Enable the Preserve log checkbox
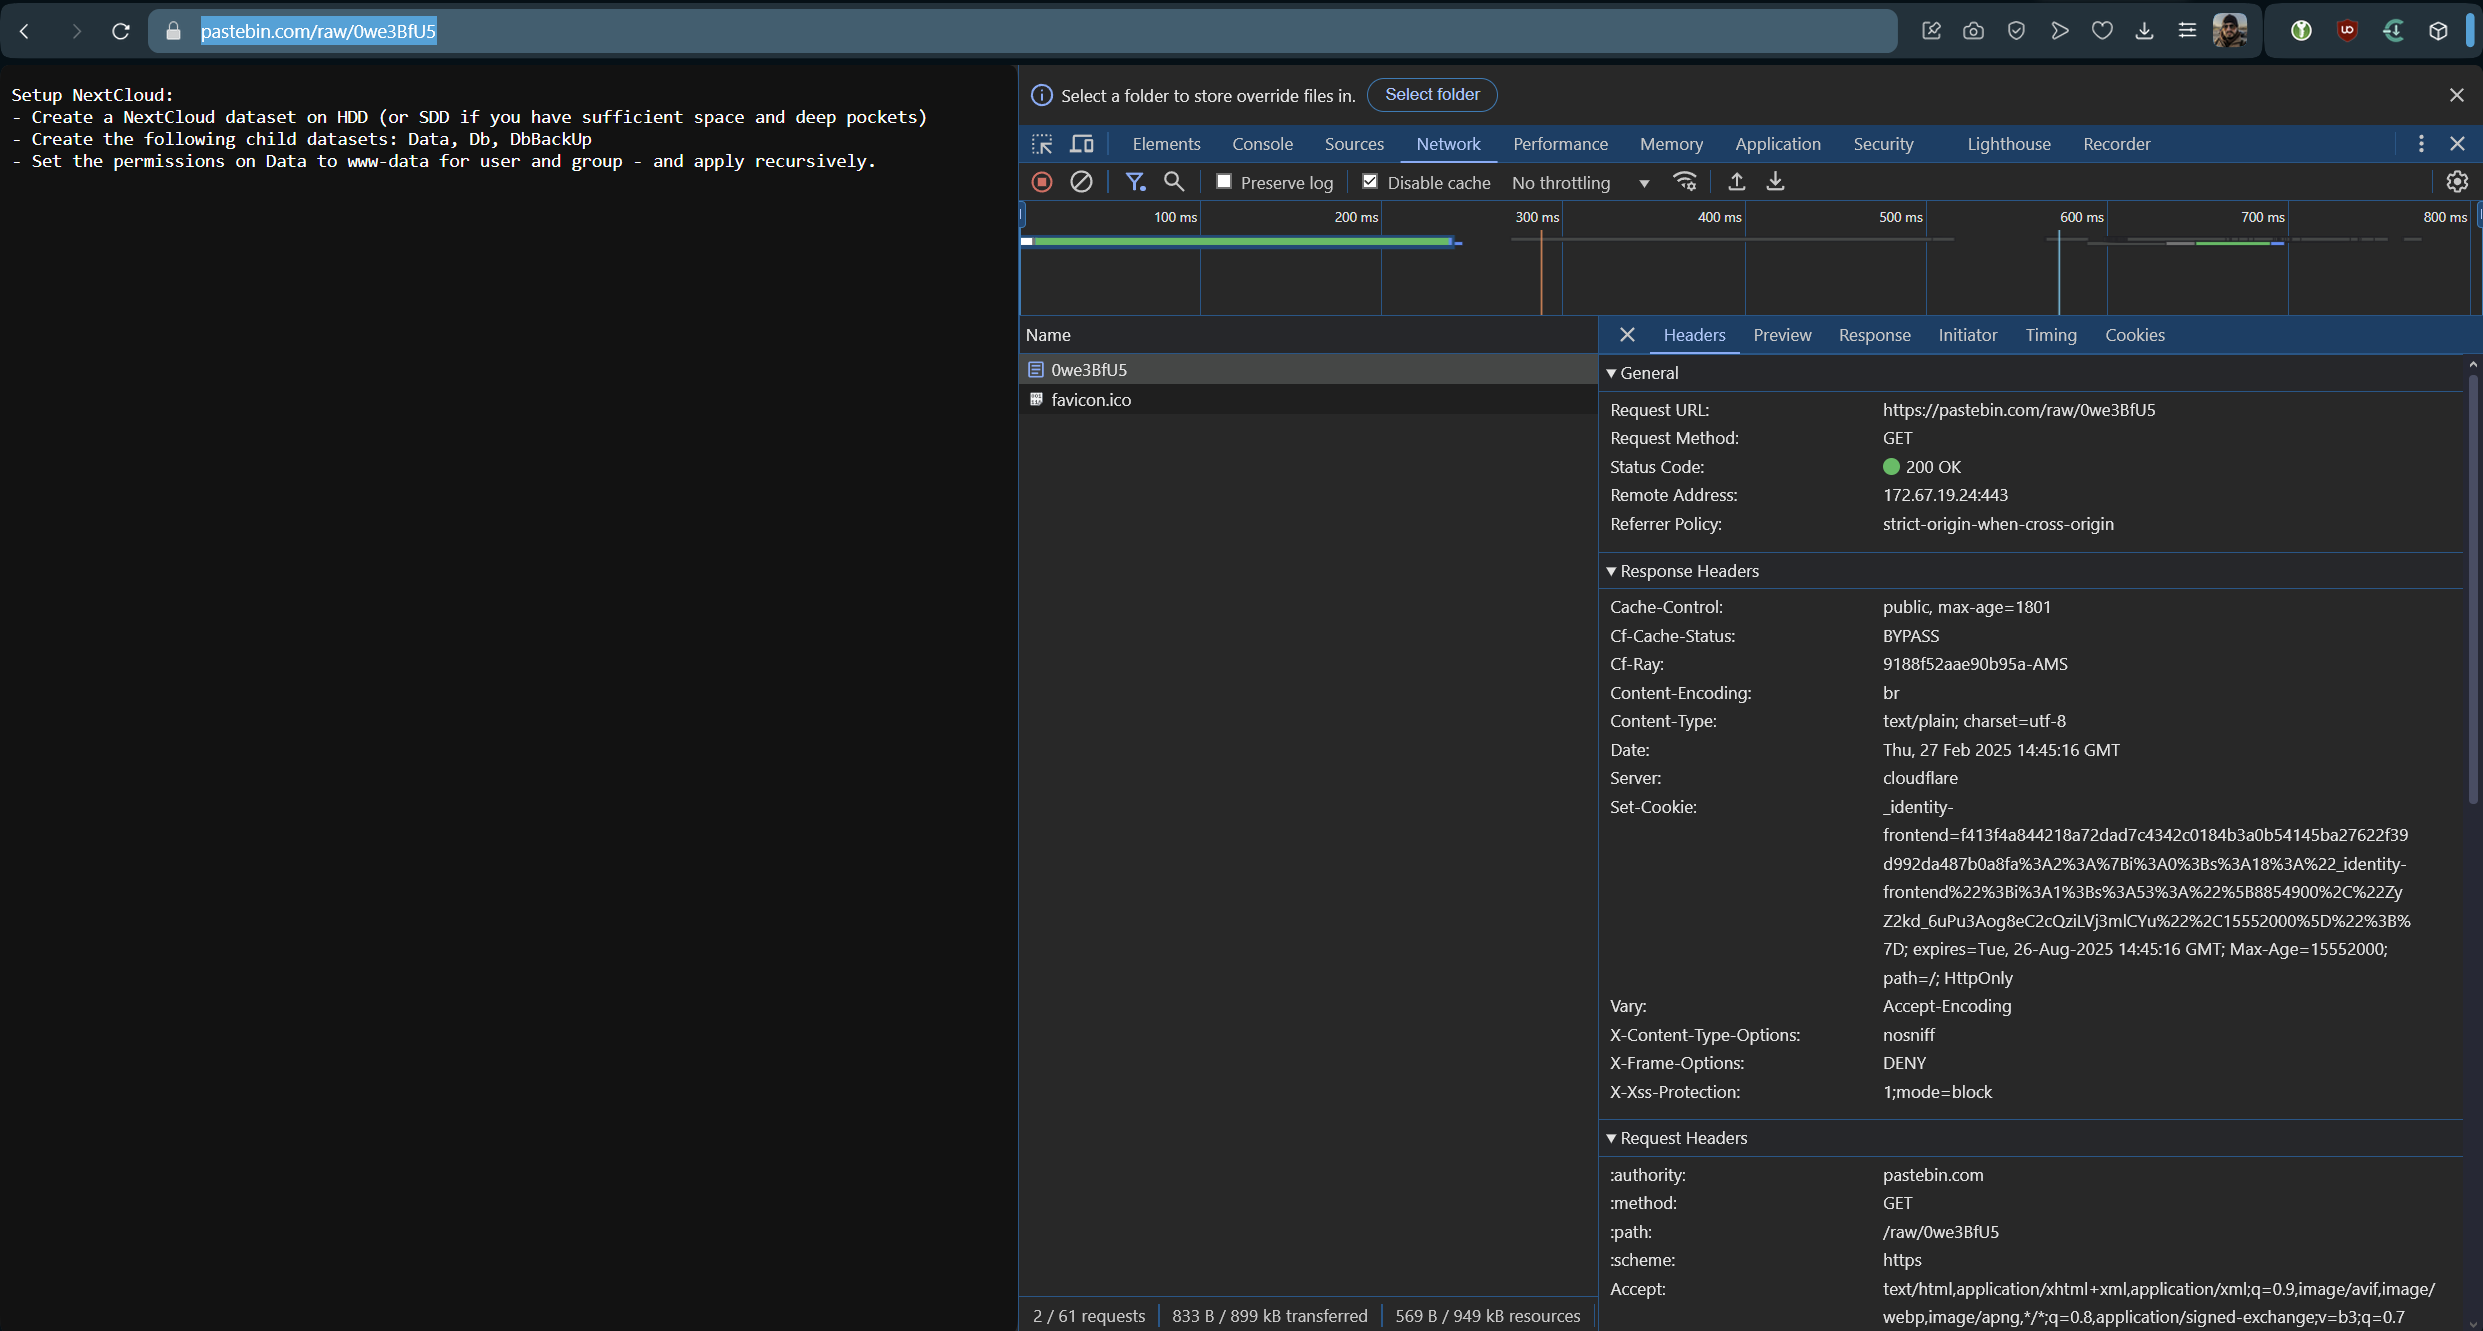Image resolution: width=2483 pixels, height=1331 pixels. coord(1224,182)
